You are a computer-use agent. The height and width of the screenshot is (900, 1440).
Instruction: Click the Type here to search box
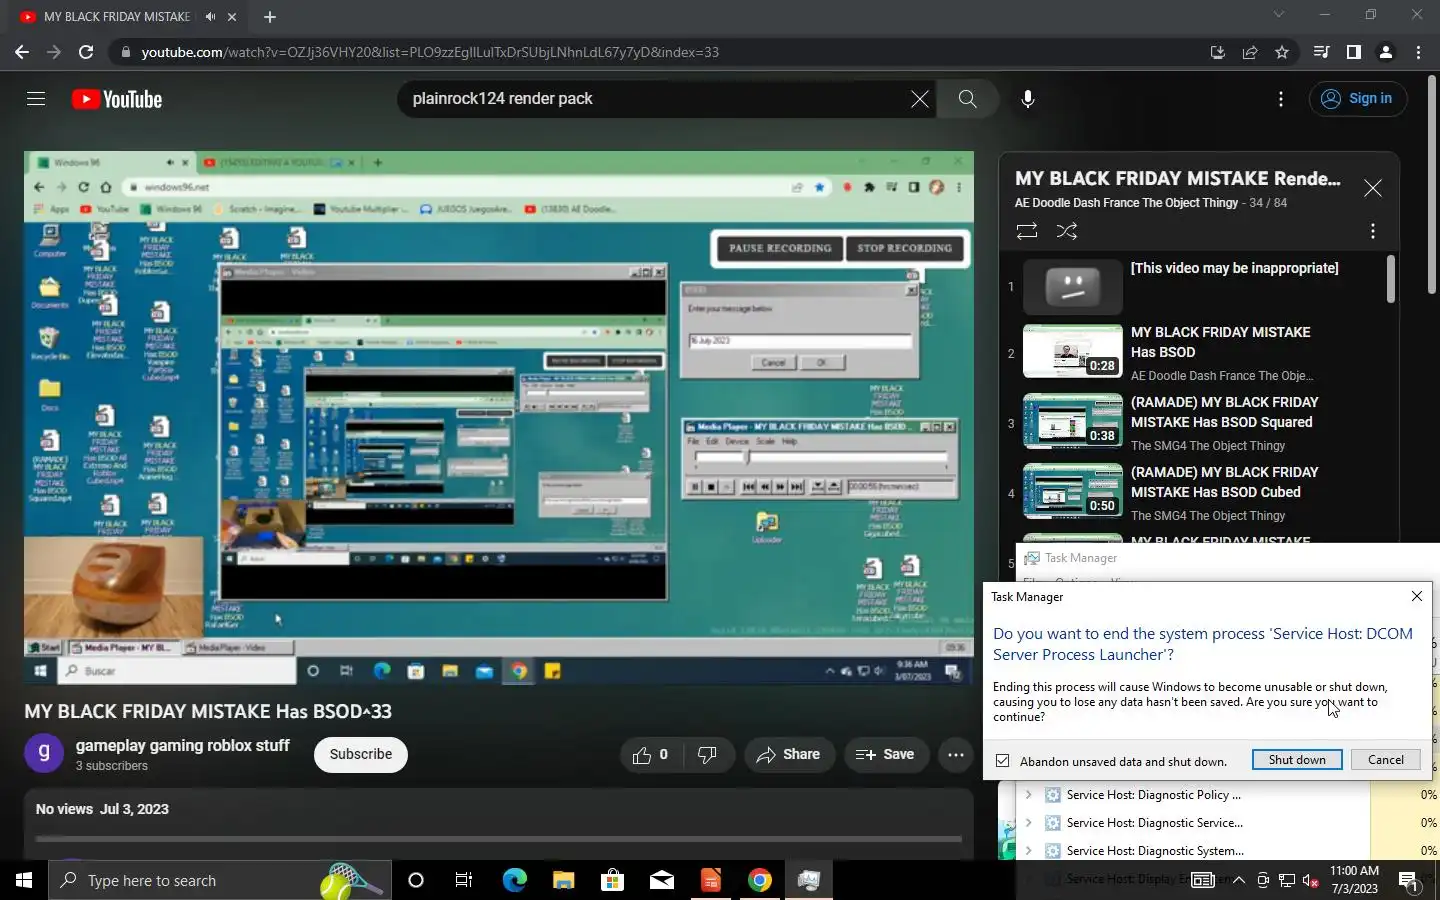coord(220,880)
